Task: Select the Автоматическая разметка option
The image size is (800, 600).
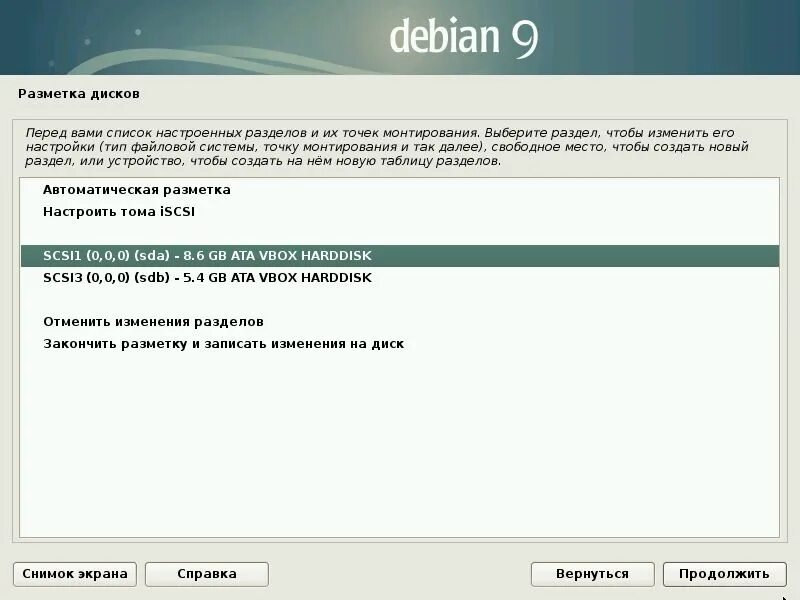Action: (399, 190)
